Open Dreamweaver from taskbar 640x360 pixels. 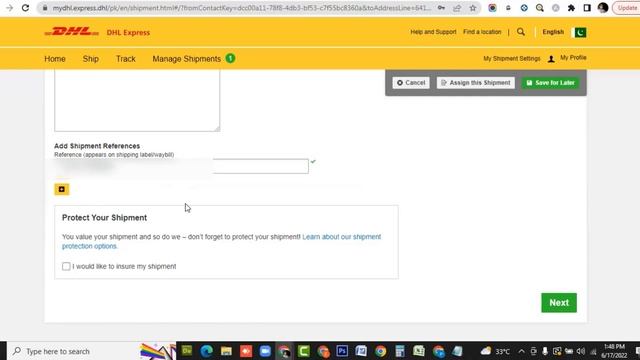[x=187, y=351]
